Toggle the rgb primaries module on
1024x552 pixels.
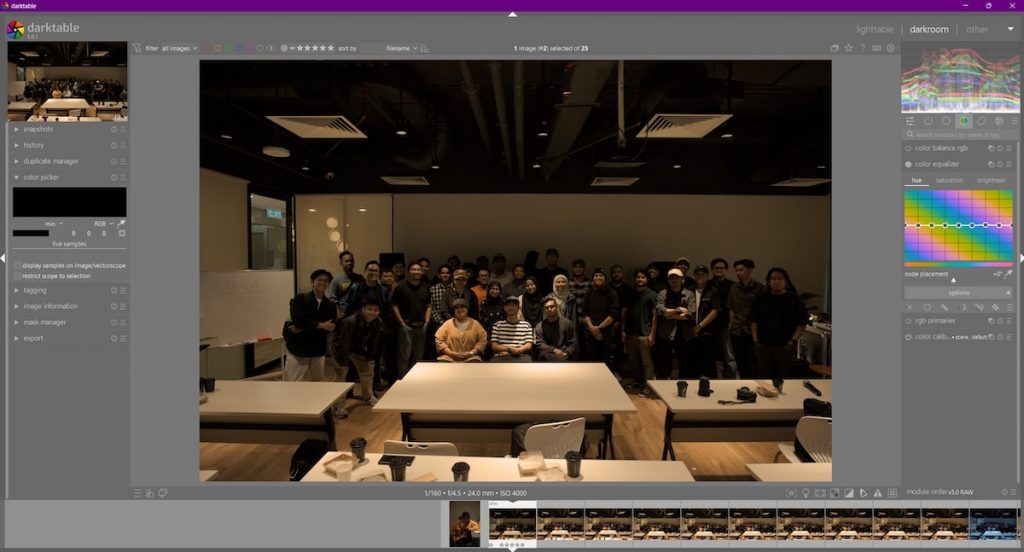point(908,321)
